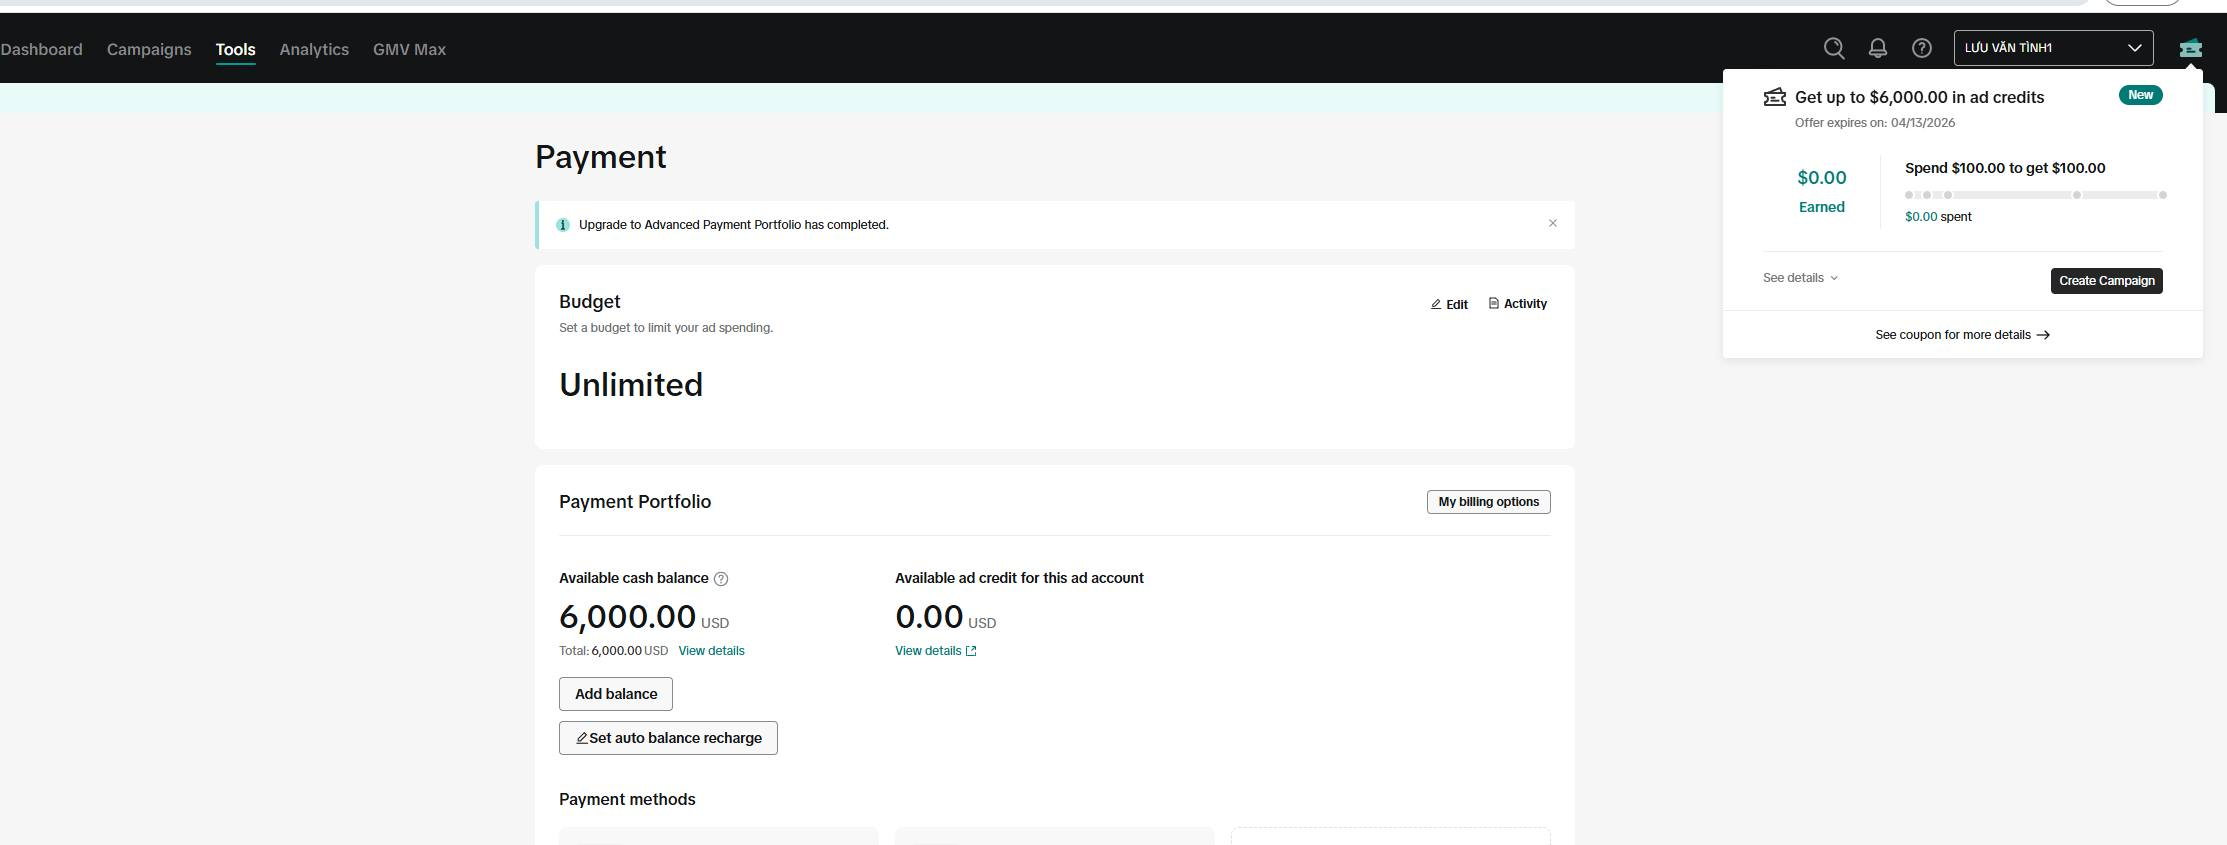Viewport: 2227px width, 845px height.
Task: Click the Add balance button
Action: (x=616, y=694)
